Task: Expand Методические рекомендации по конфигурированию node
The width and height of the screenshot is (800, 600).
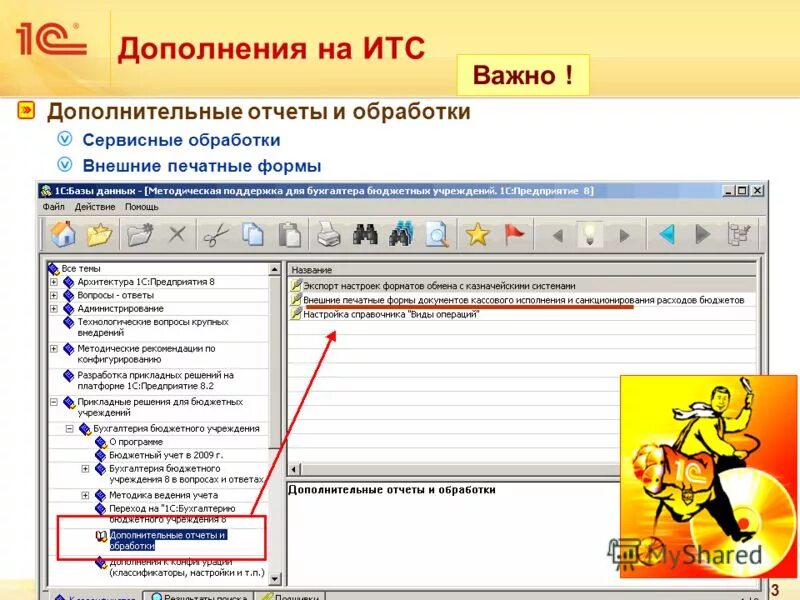Action: tap(54, 348)
